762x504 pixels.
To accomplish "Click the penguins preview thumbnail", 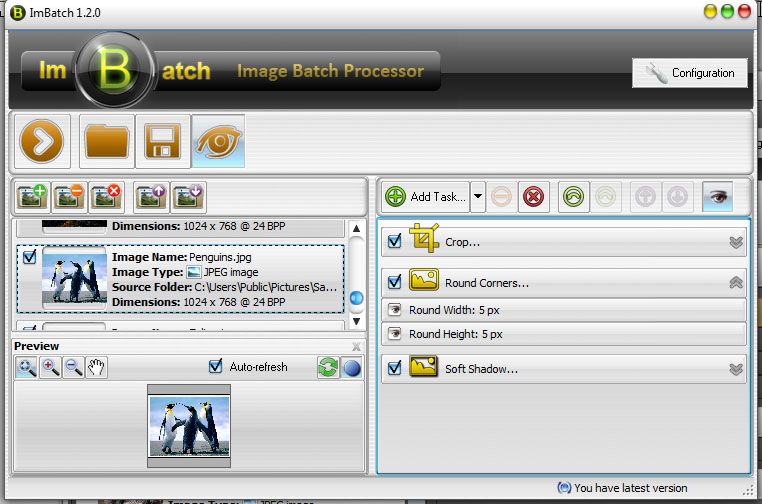I will click(x=189, y=424).
